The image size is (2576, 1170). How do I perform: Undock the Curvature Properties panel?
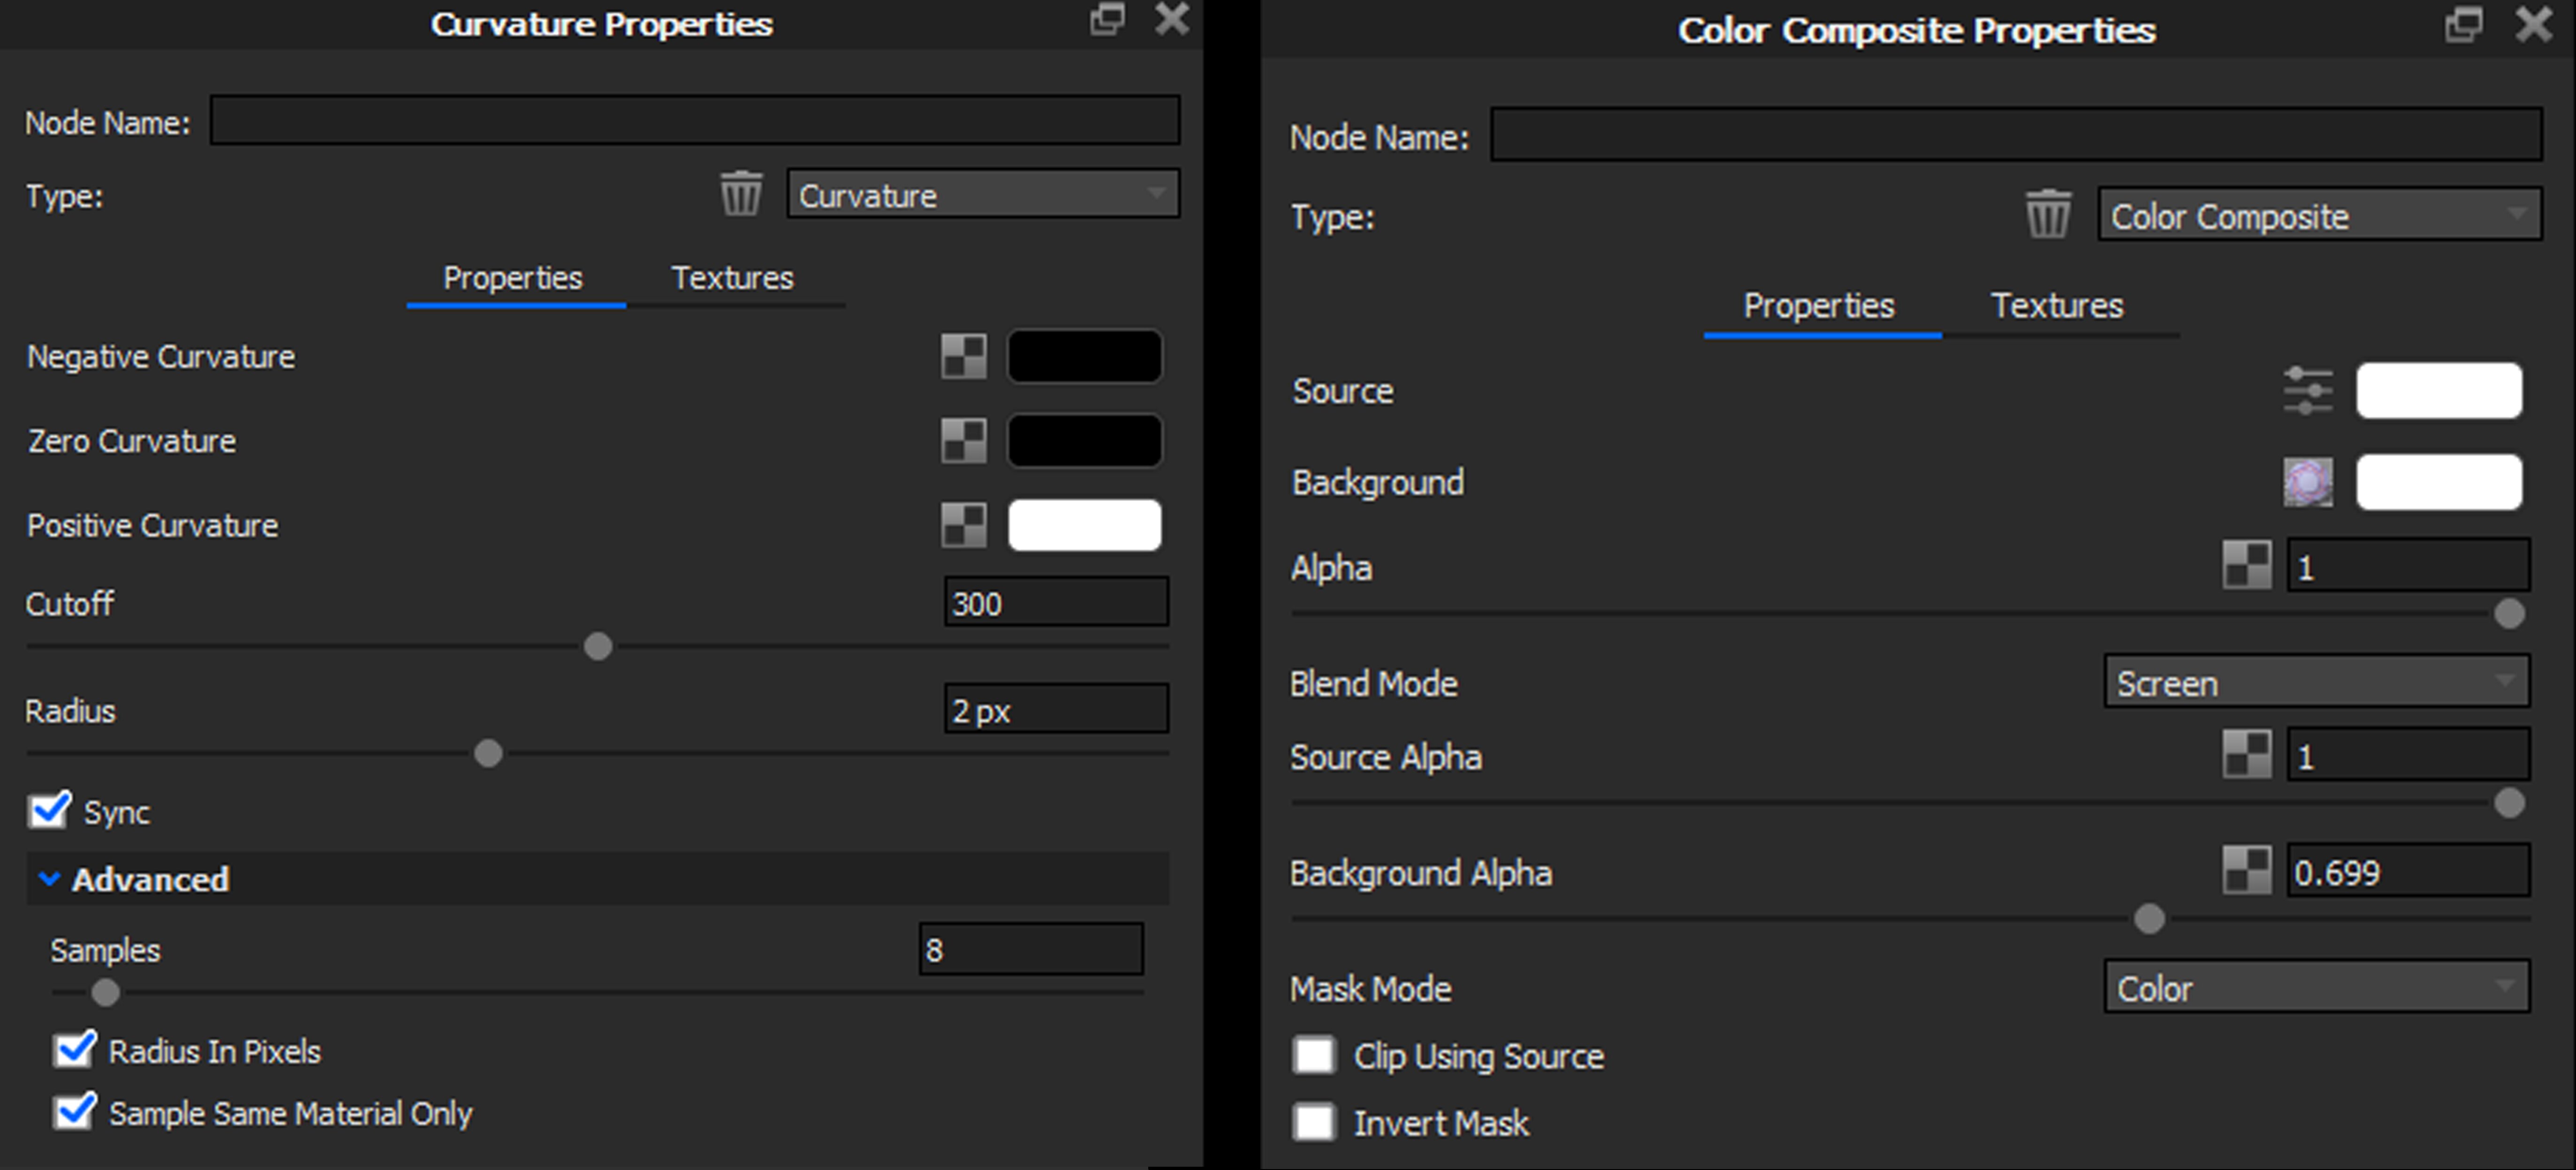(x=1107, y=20)
